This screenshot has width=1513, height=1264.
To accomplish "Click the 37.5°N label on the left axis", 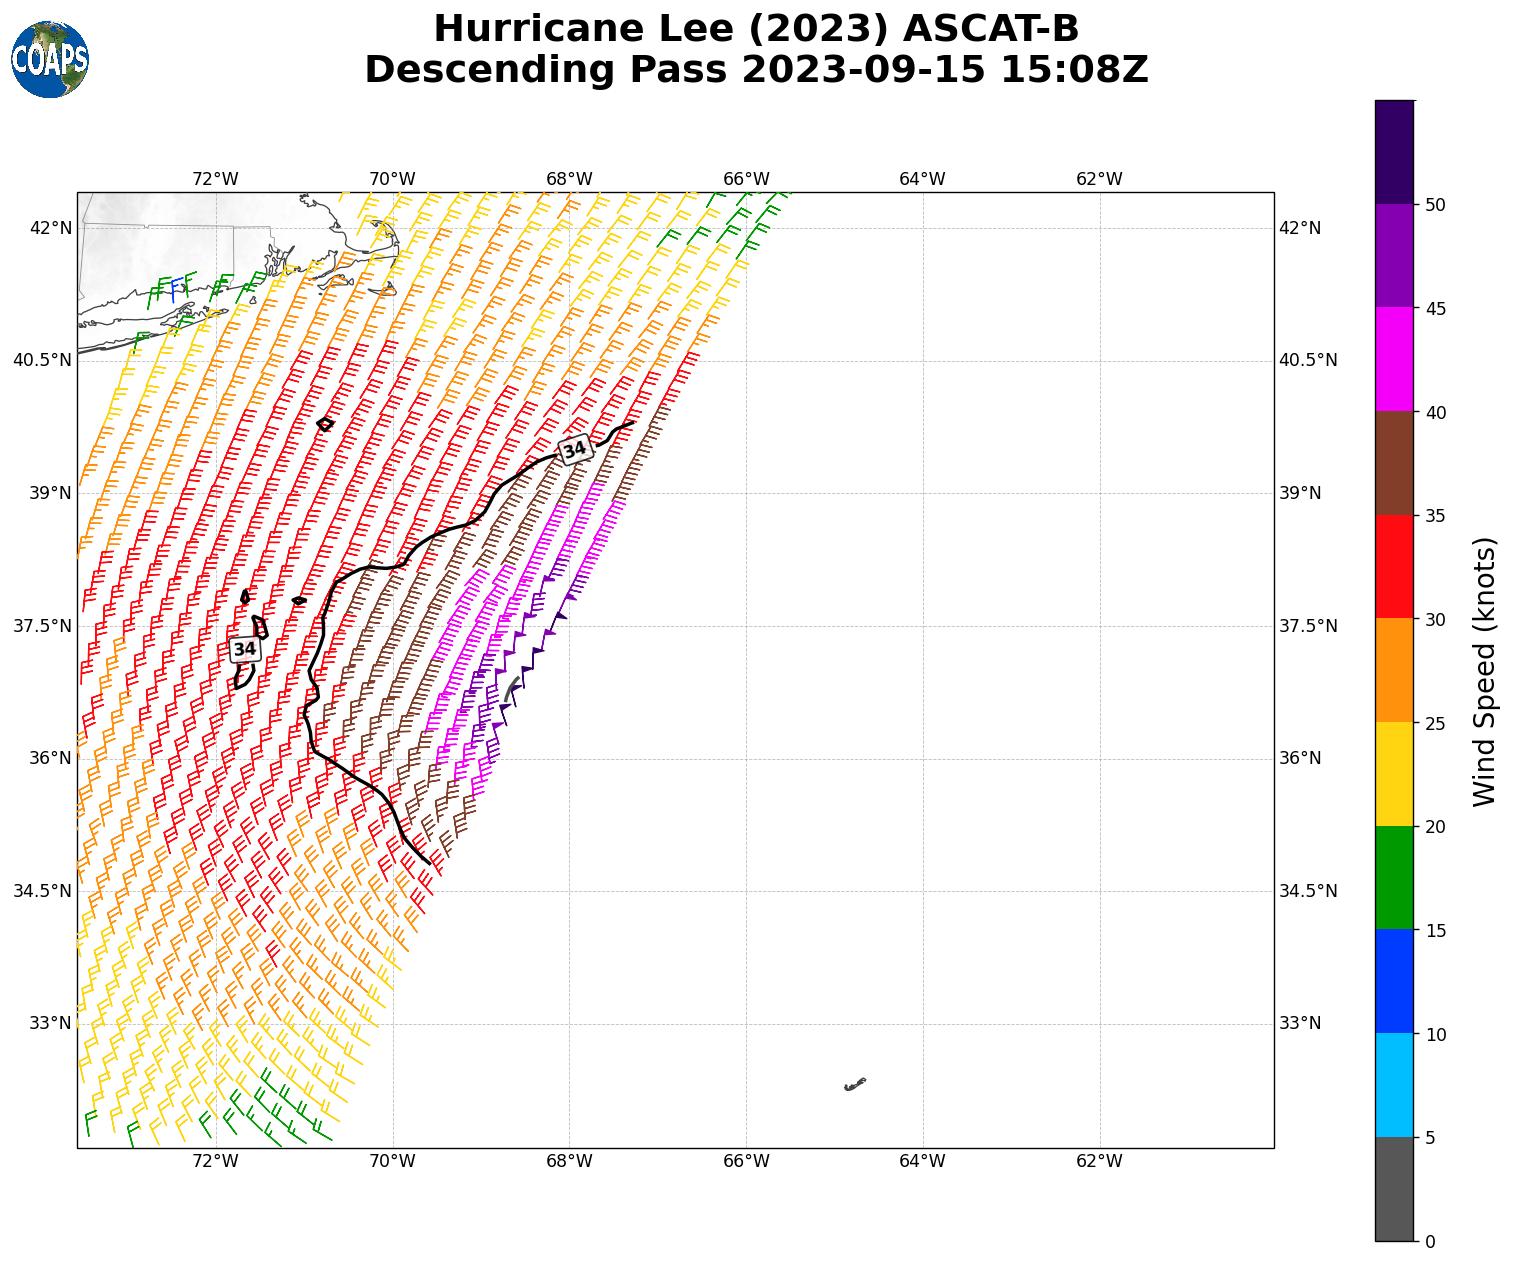I will 42,626.
